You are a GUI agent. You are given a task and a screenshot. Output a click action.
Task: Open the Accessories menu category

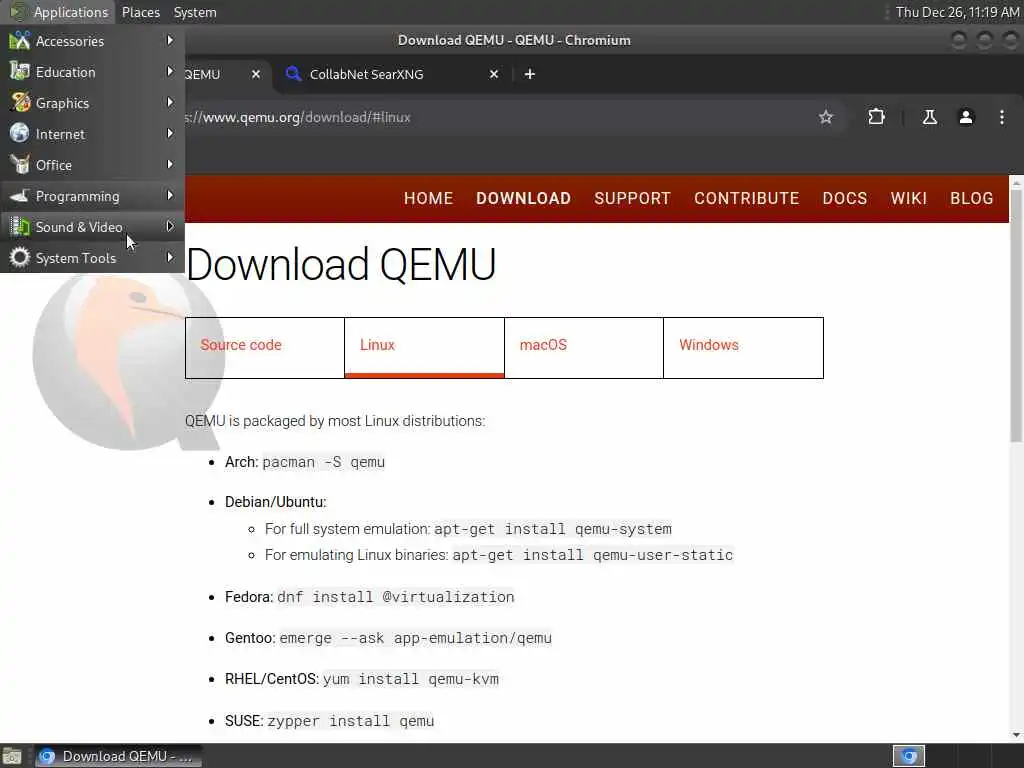pos(92,41)
